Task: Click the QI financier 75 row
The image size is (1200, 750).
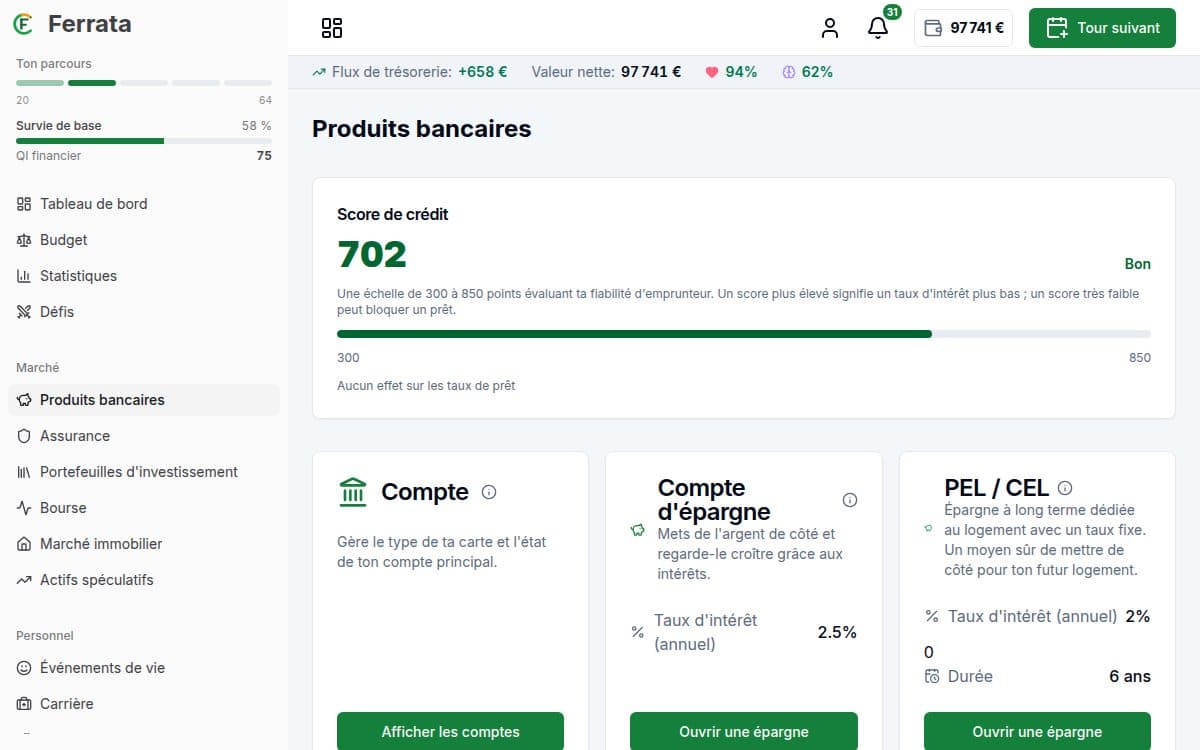Action: tap(144, 156)
